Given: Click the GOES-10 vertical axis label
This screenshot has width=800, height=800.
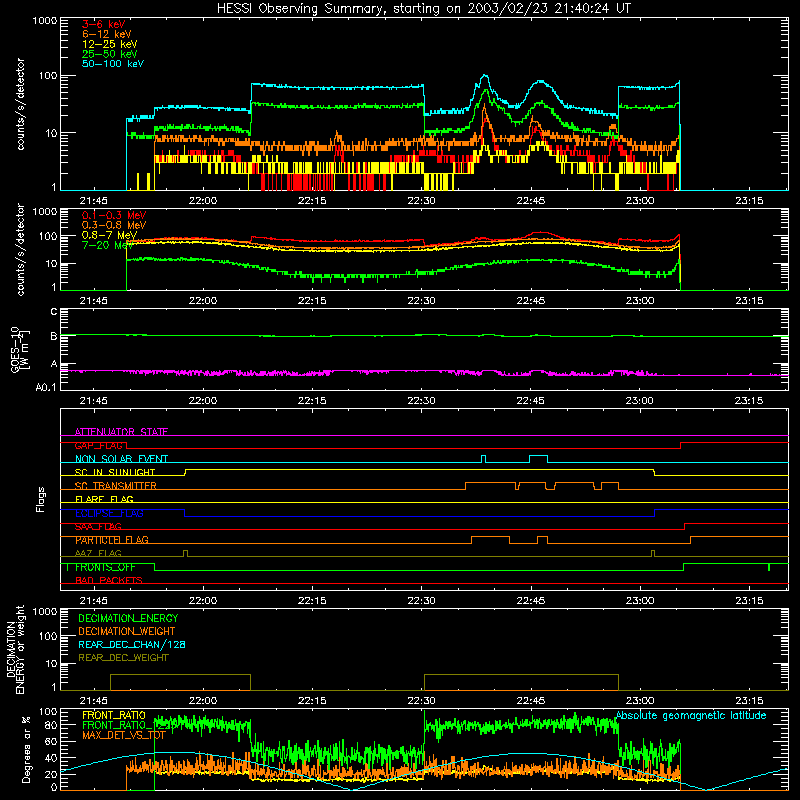Looking at the screenshot, I should click(20, 349).
